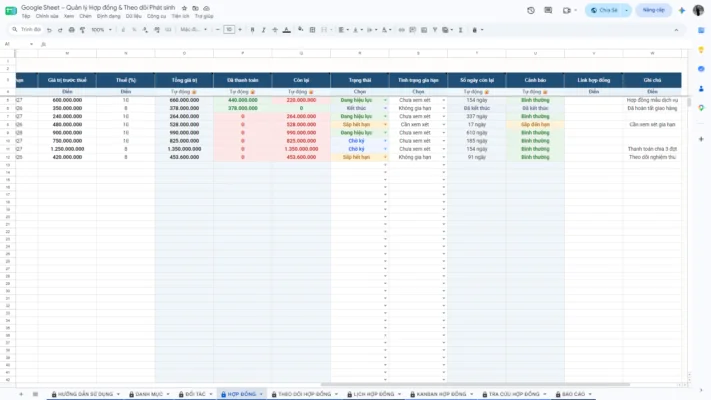Screen dimensions: 711x400
Task: Click the print icon
Action: click(71, 30)
